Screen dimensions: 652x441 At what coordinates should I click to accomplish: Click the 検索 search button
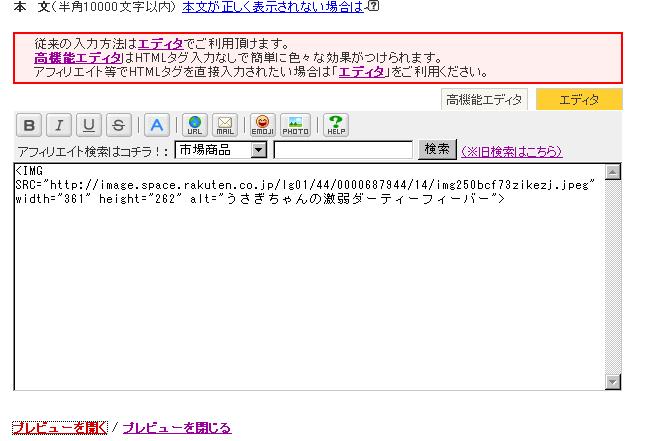click(437, 149)
